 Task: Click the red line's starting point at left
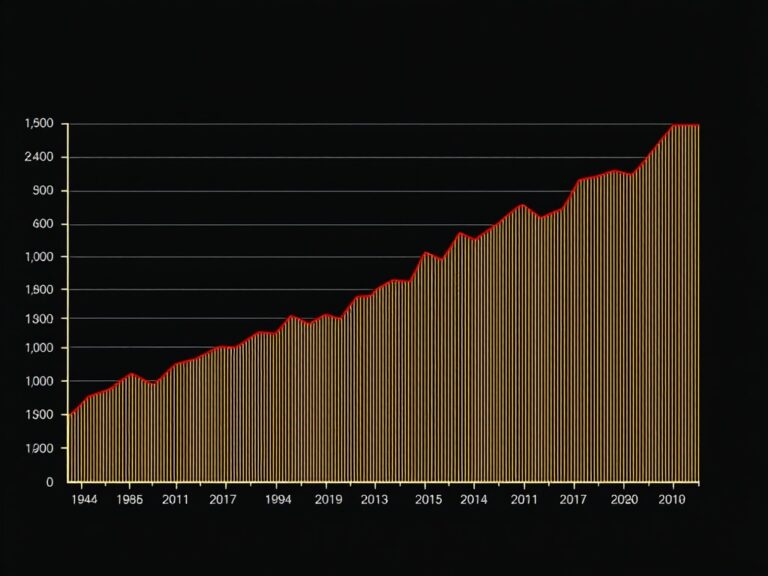[68, 414]
